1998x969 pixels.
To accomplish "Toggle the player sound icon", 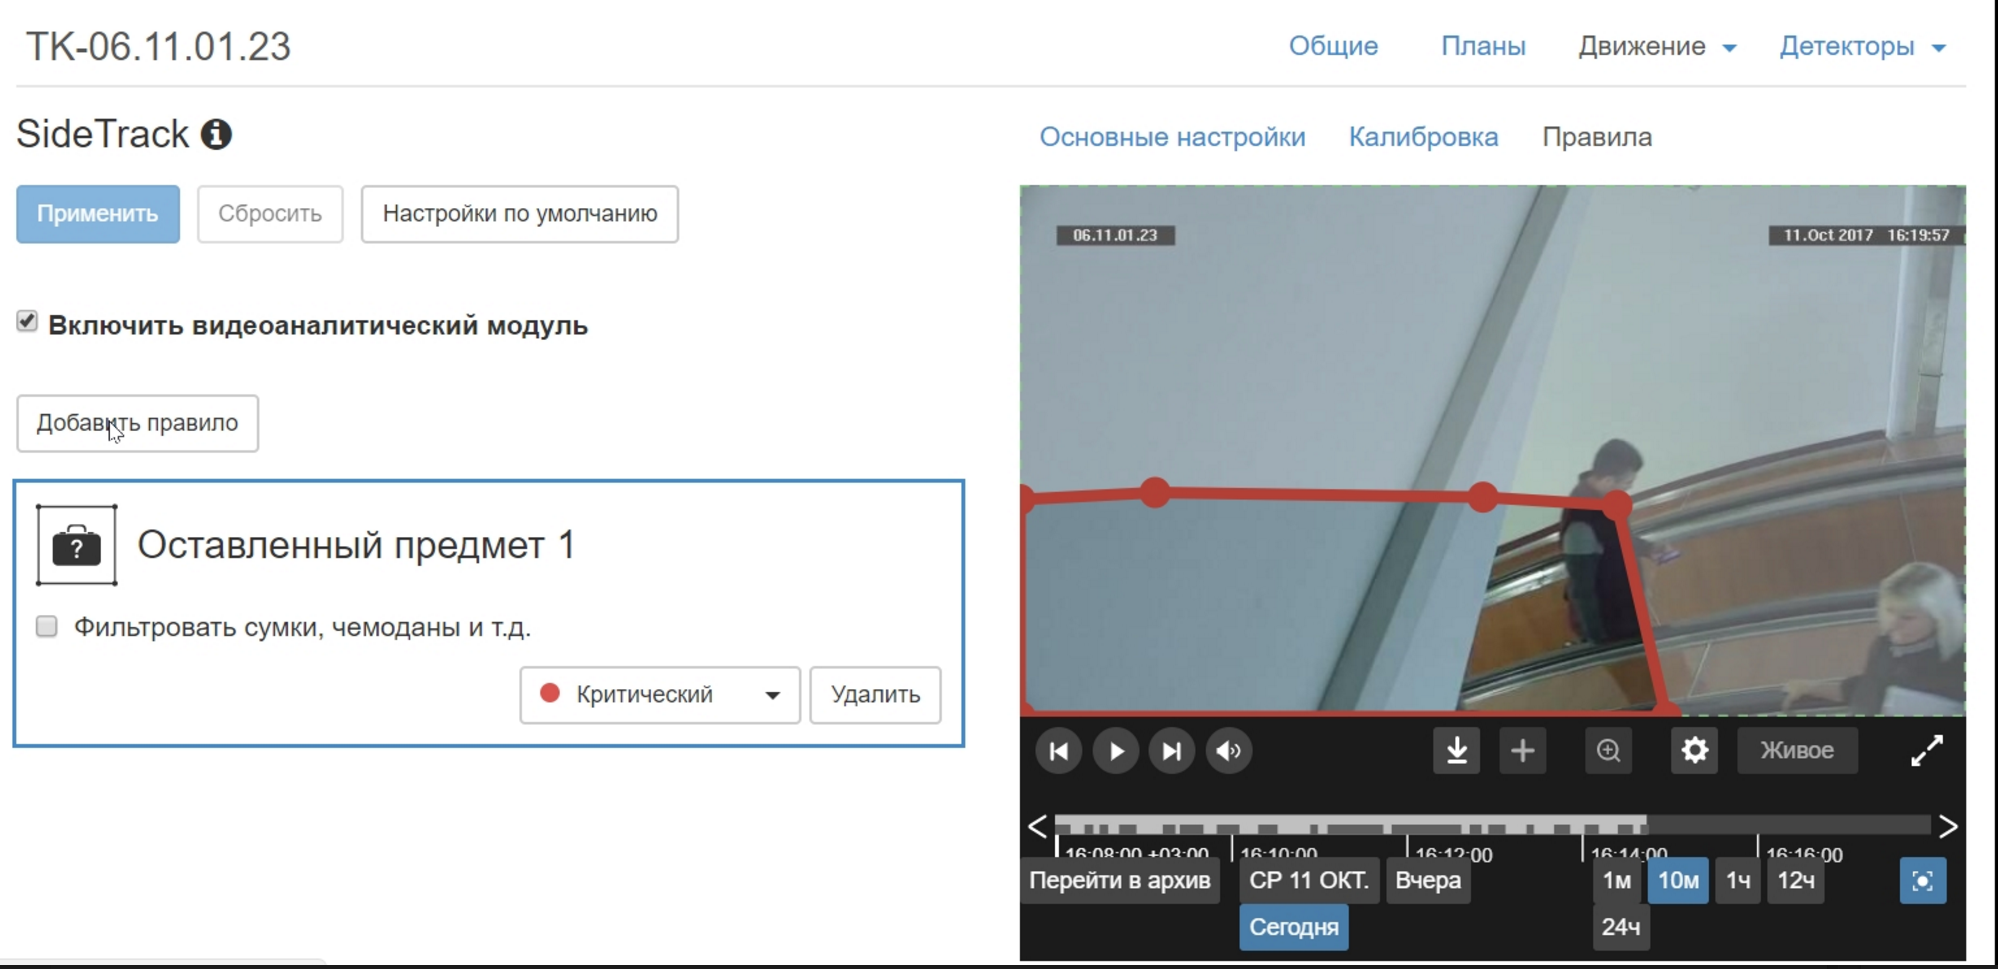I will [1229, 751].
